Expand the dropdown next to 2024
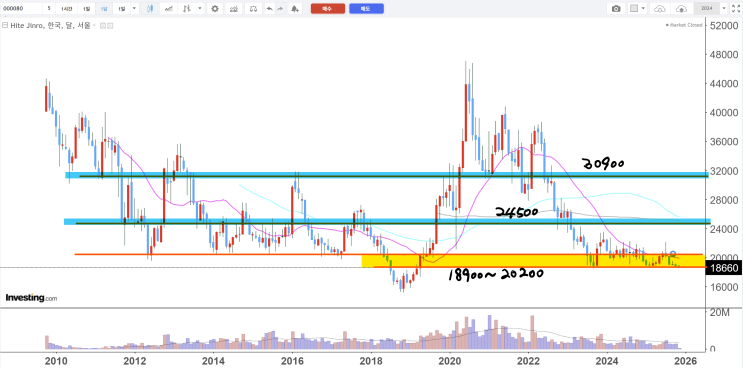This screenshot has height=368, width=743. [x=724, y=9]
